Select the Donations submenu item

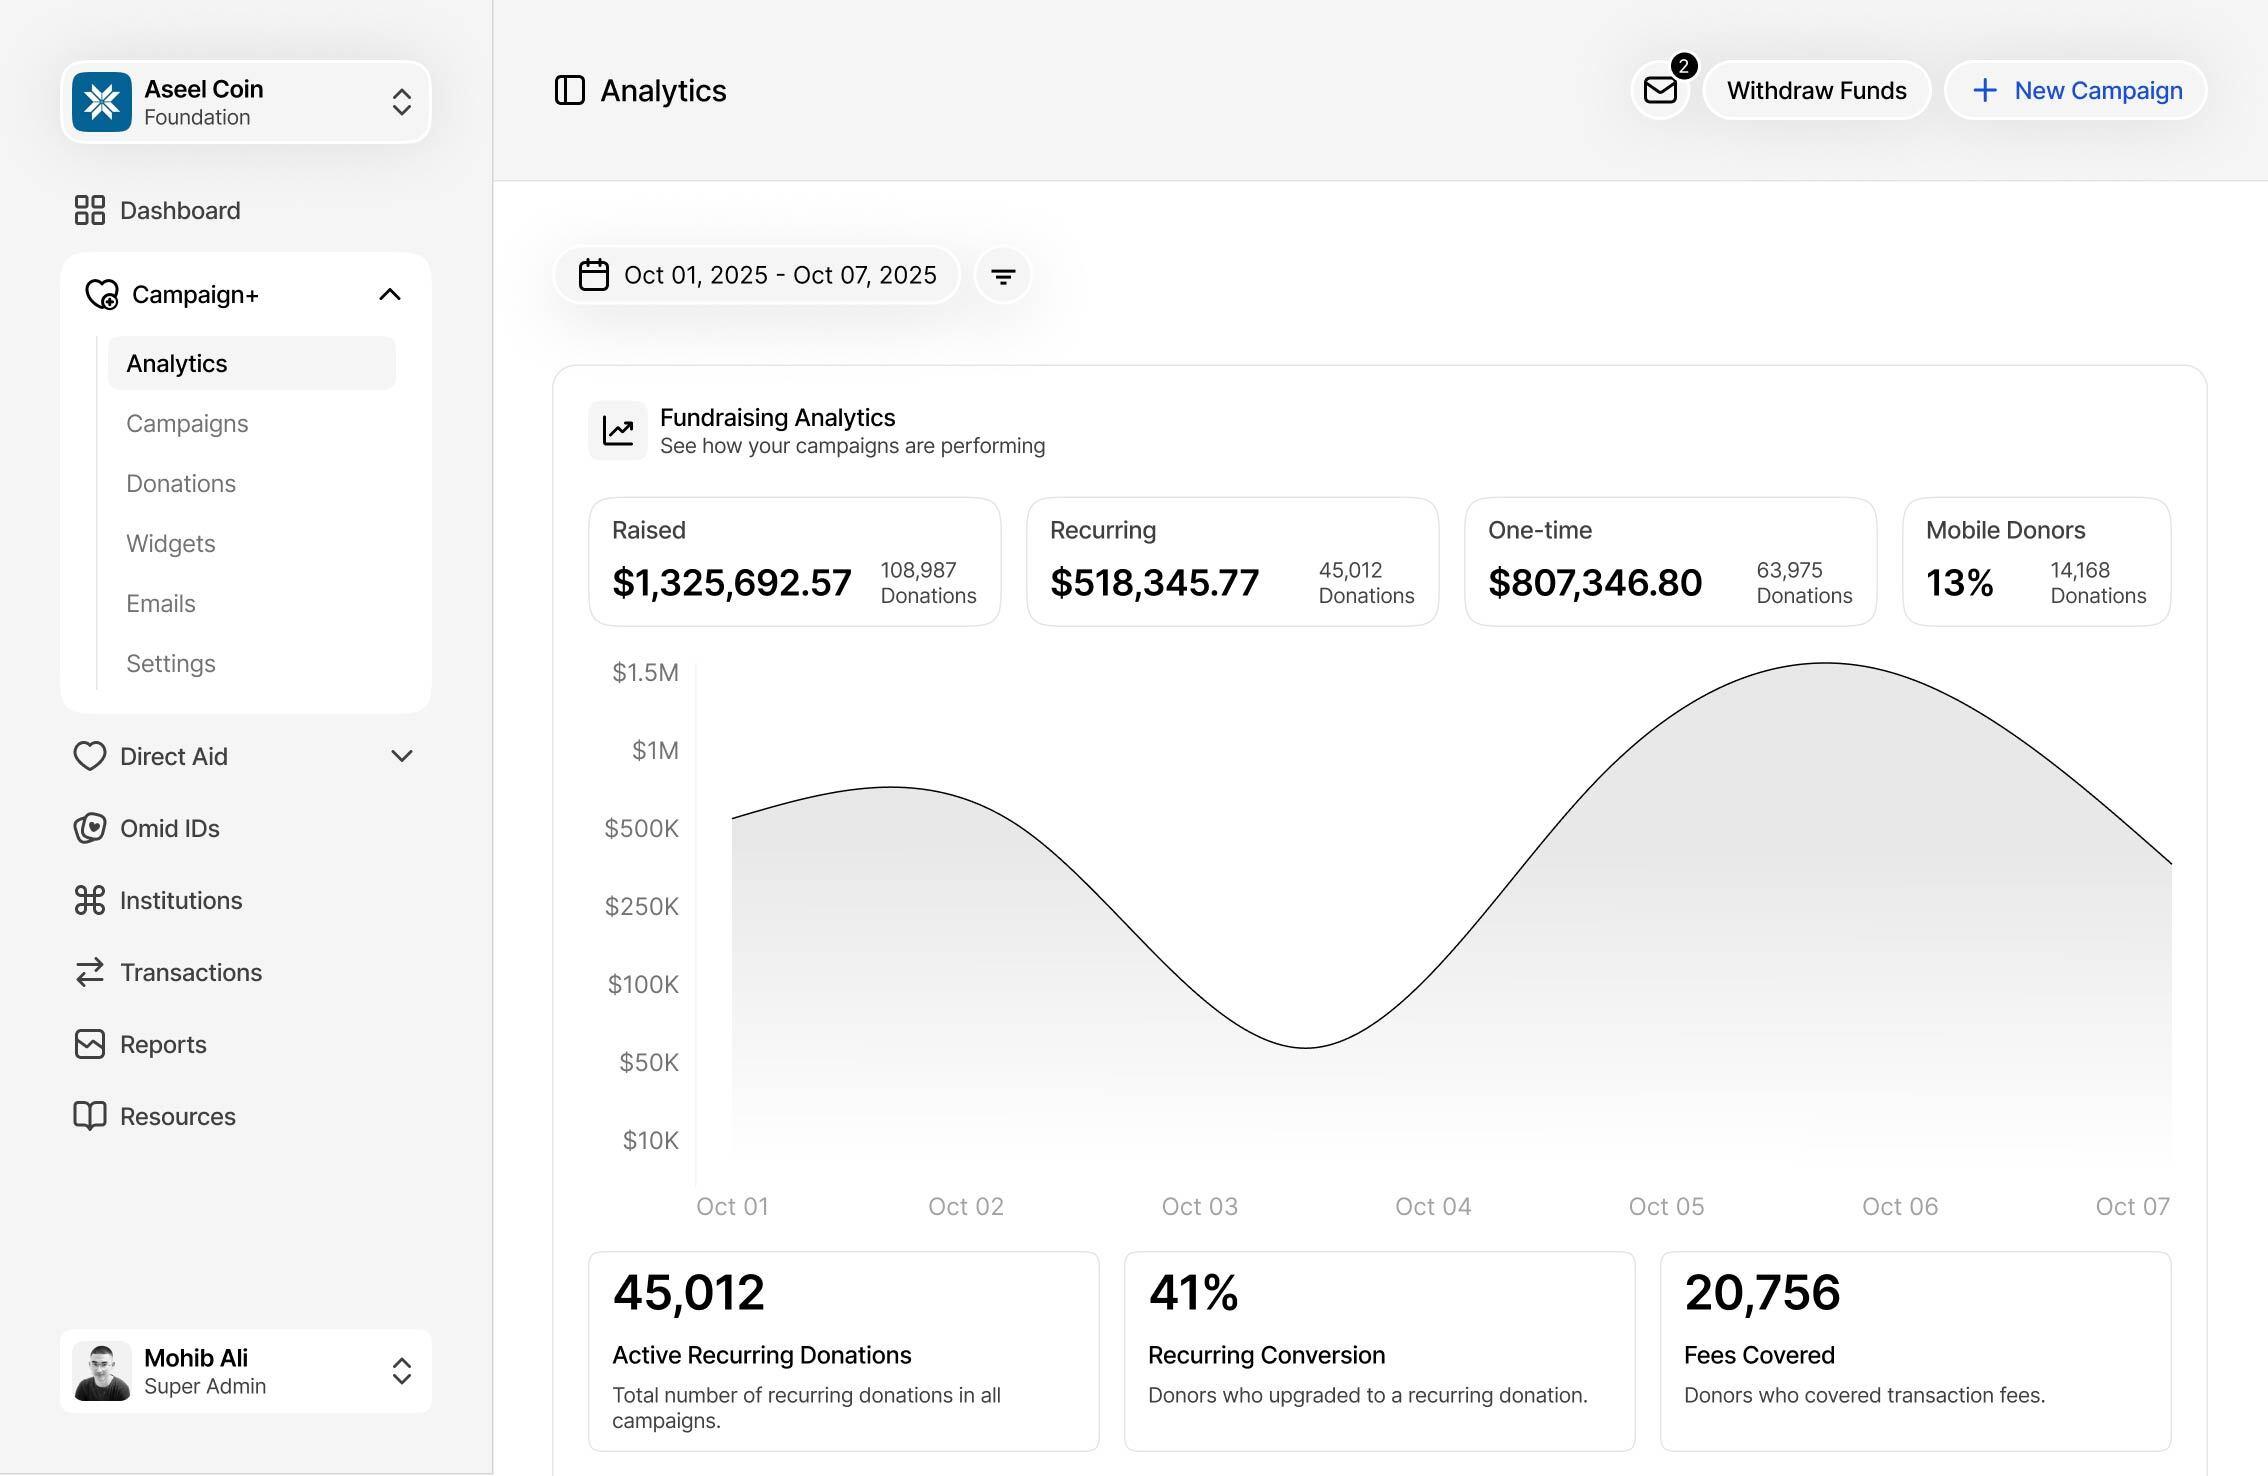click(x=181, y=483)
